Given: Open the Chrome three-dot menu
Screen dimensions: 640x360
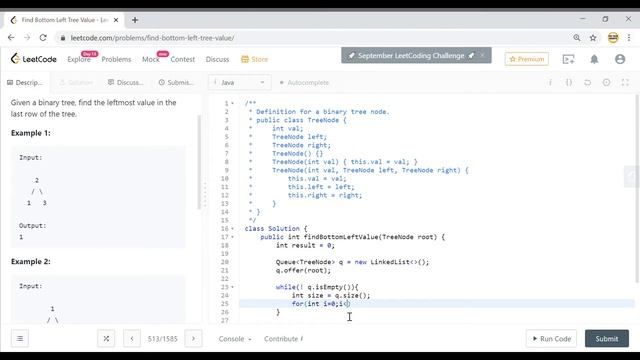Looking at the screenshot, I should 629,38.
